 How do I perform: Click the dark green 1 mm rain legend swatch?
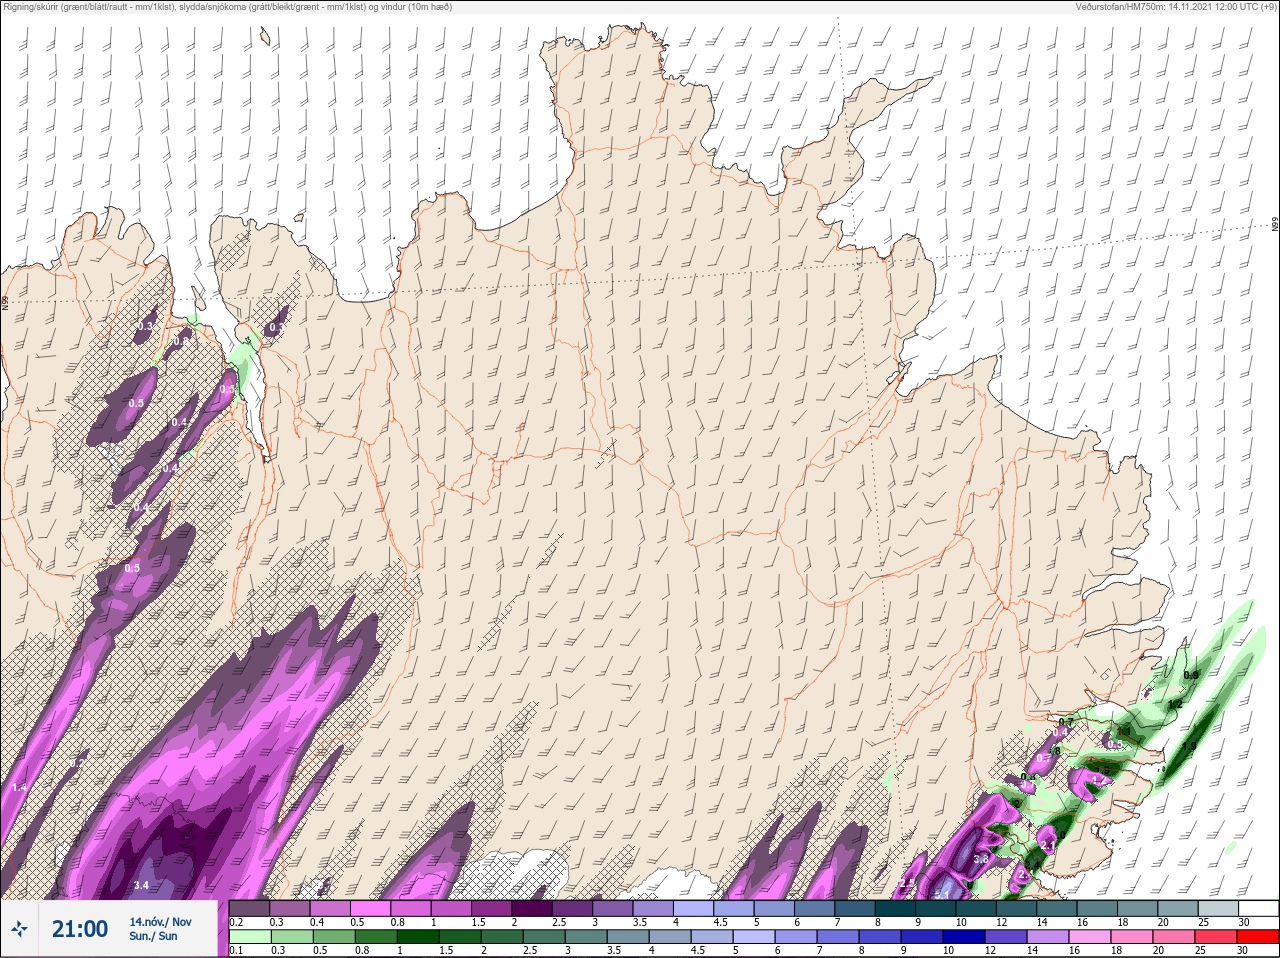pos(417,937)
